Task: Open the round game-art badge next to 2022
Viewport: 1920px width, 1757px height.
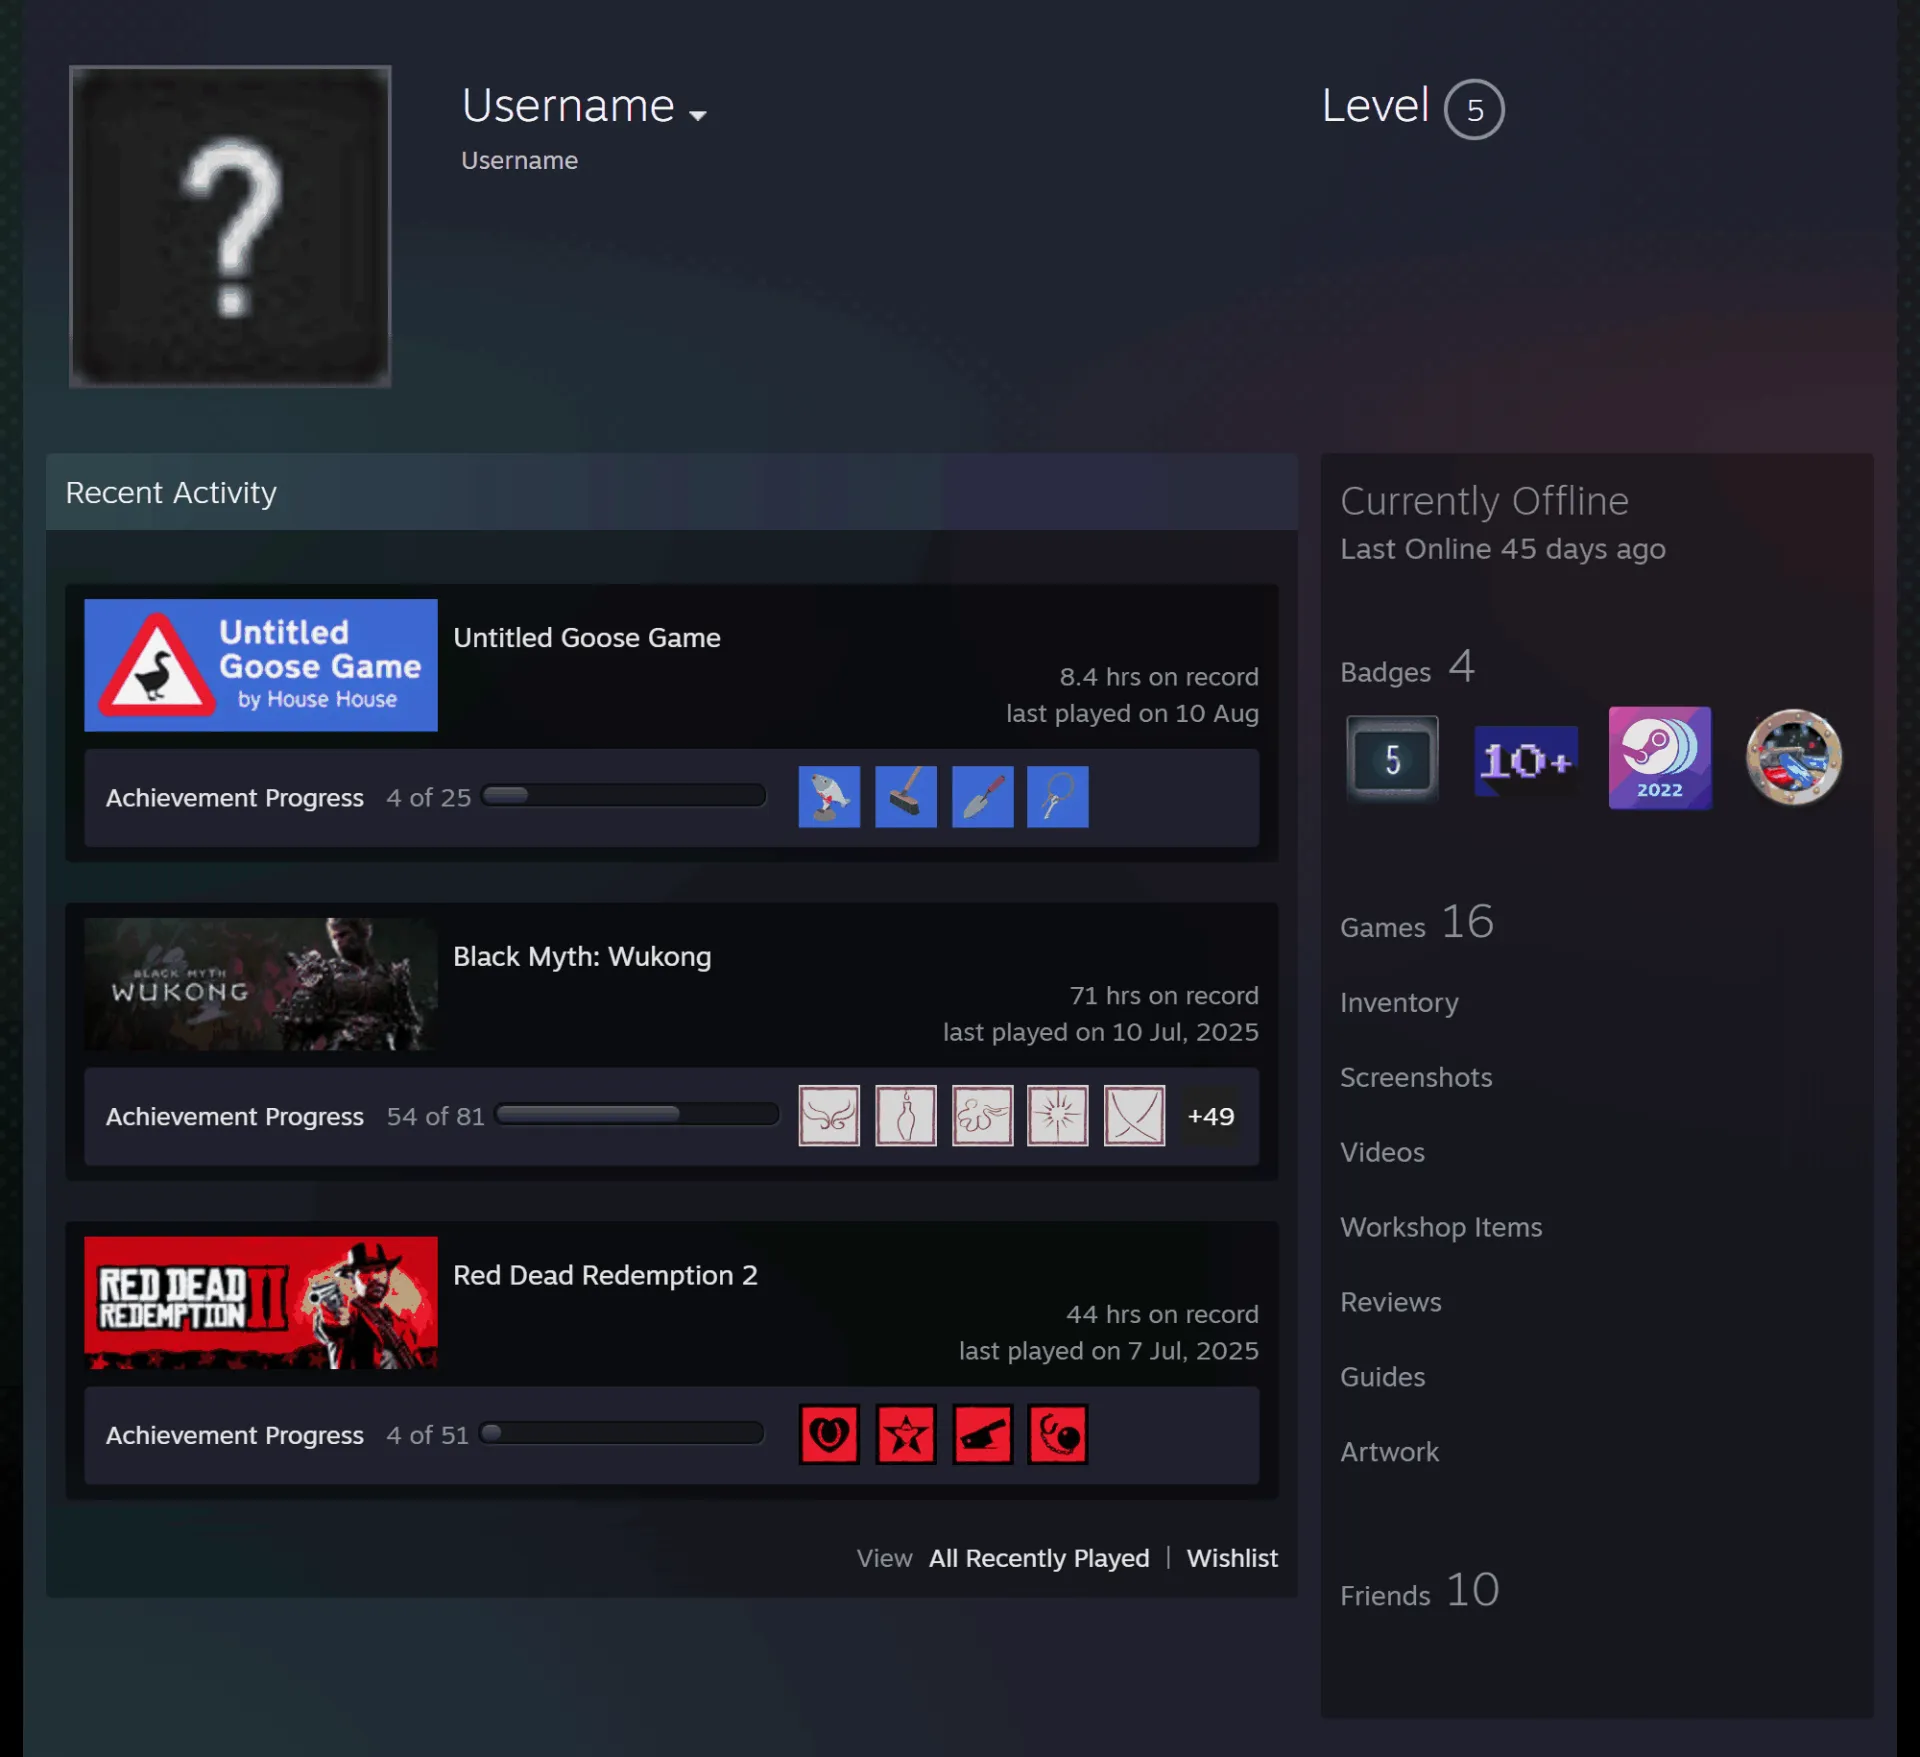Action: [x=1793, y=757]
